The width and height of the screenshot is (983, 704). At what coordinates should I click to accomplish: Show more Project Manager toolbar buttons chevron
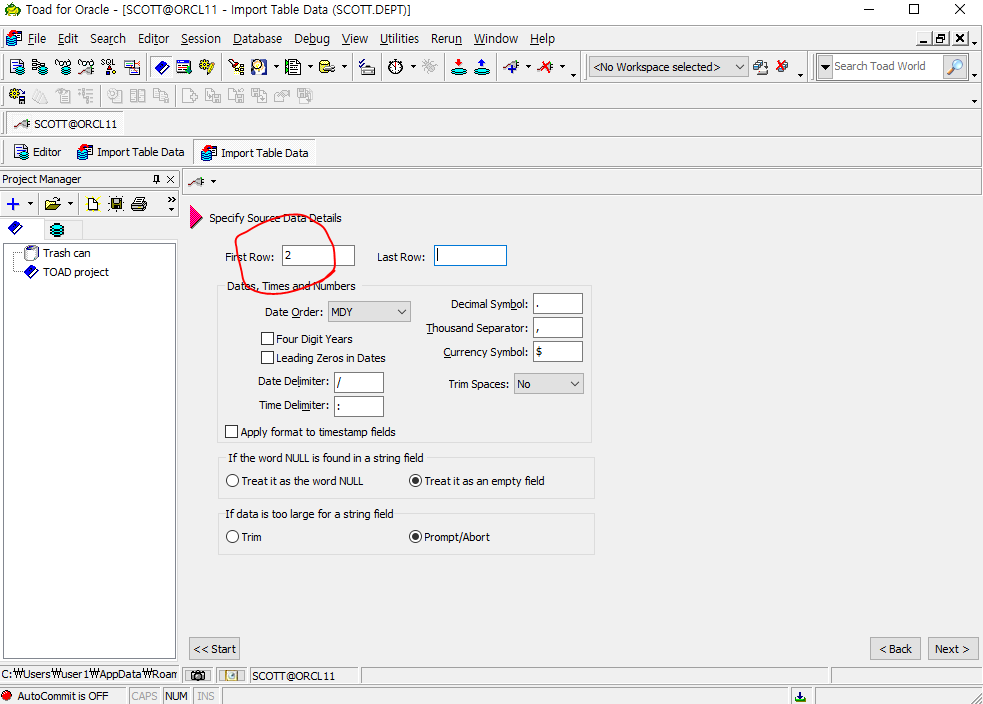coord(171,204)
